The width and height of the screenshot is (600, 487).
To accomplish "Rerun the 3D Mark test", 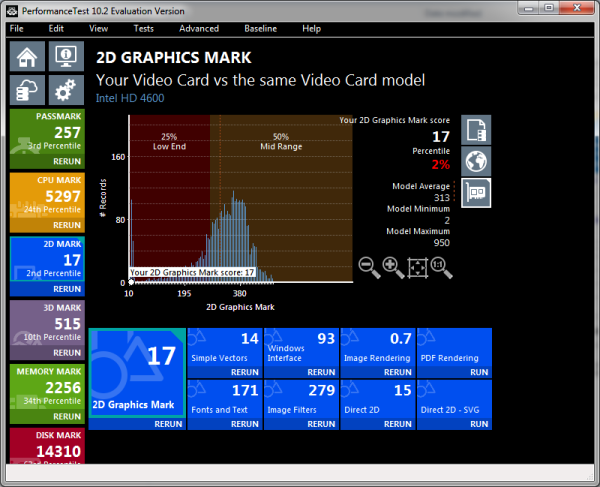I will [67, 353].
